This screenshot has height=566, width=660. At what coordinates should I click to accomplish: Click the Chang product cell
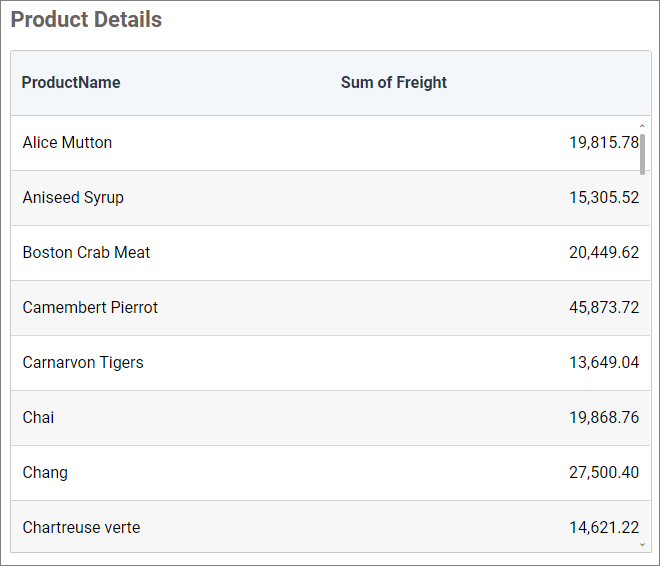pos(45,473)
